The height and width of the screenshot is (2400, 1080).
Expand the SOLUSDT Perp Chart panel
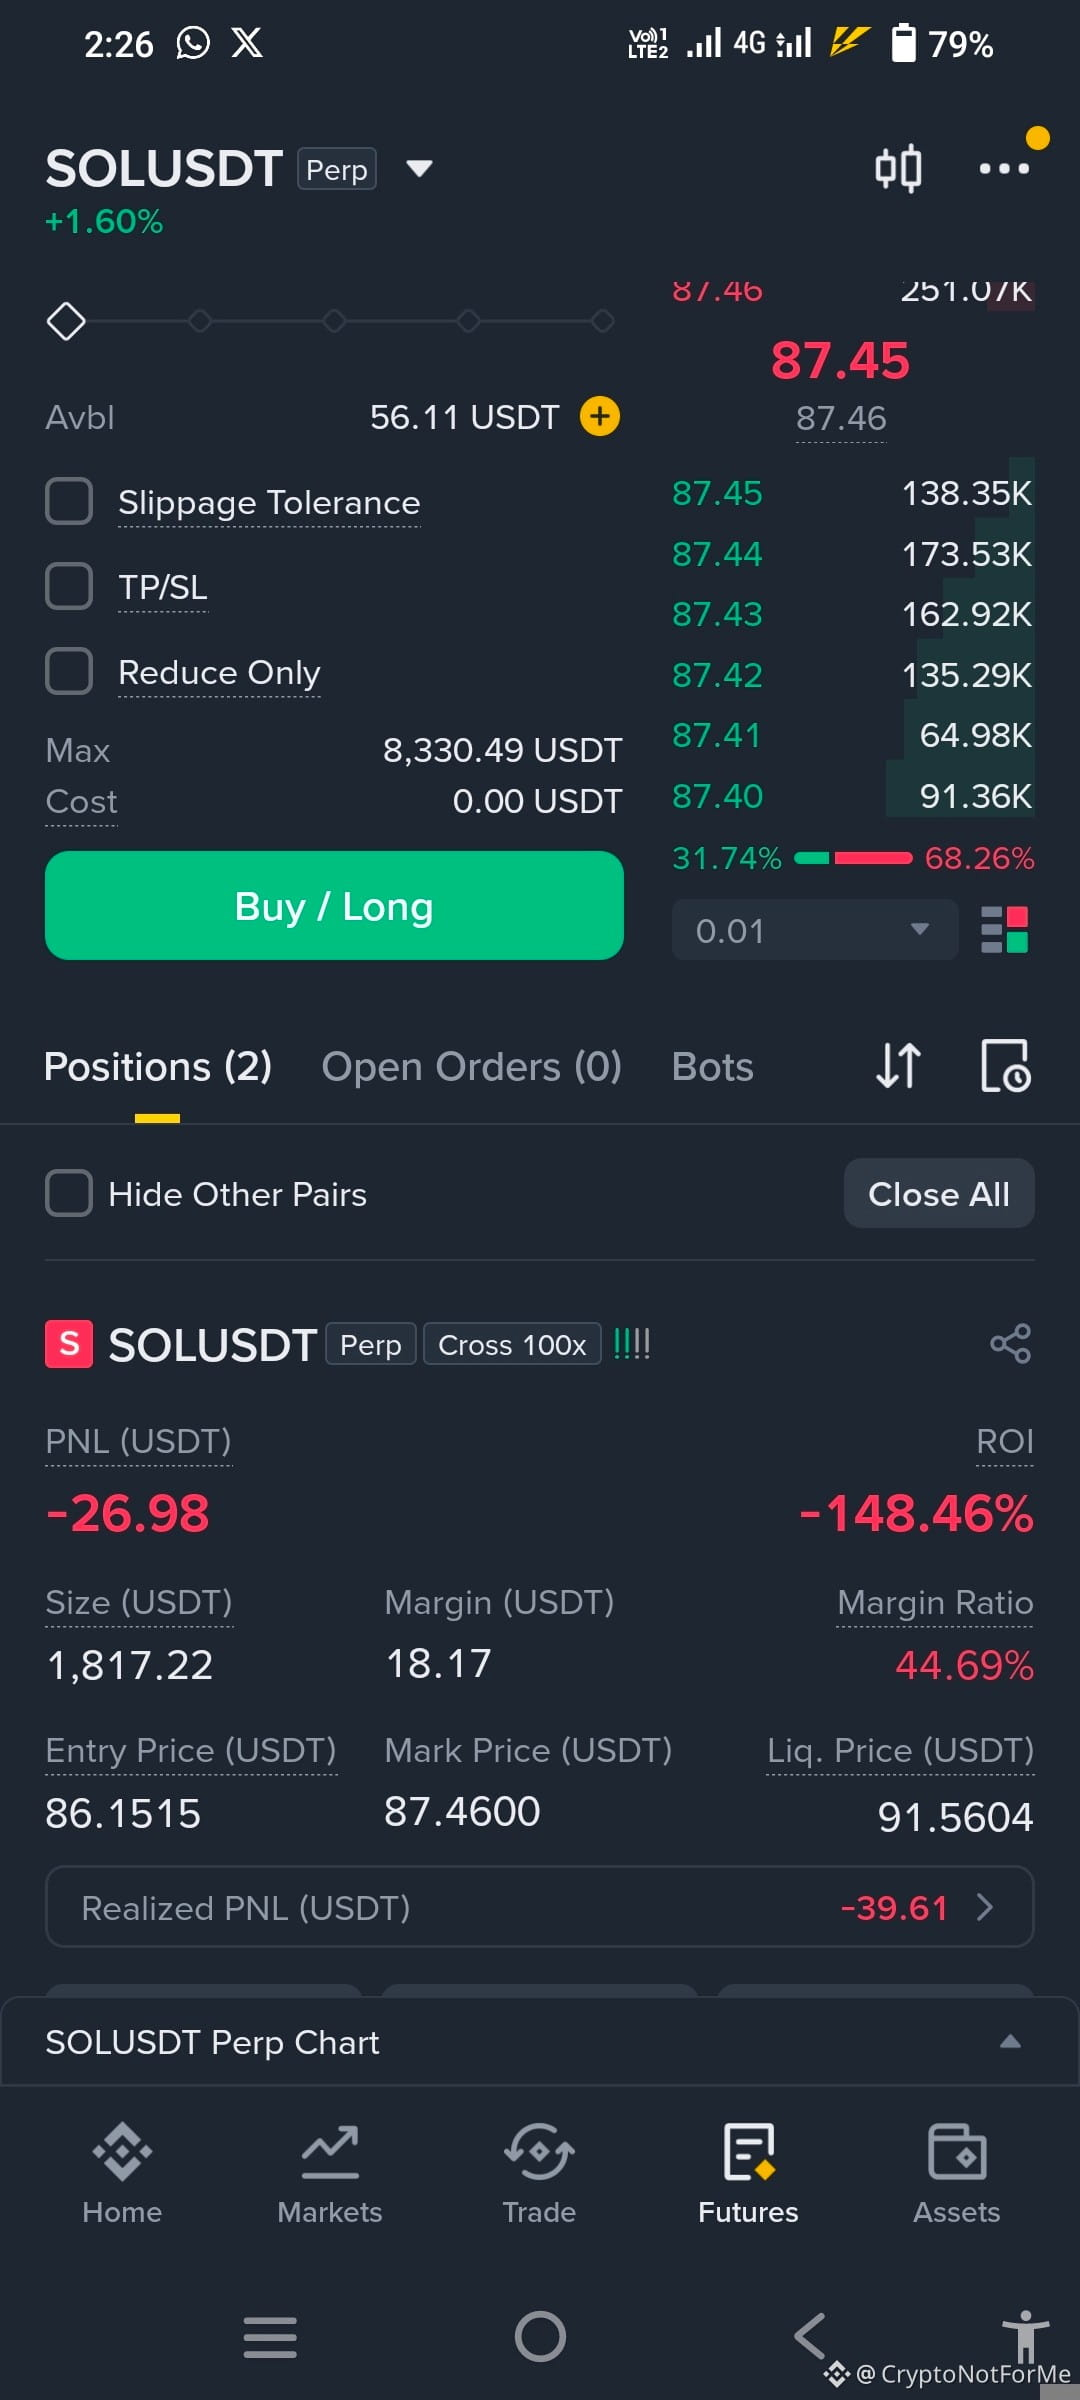pos(540,2041)
